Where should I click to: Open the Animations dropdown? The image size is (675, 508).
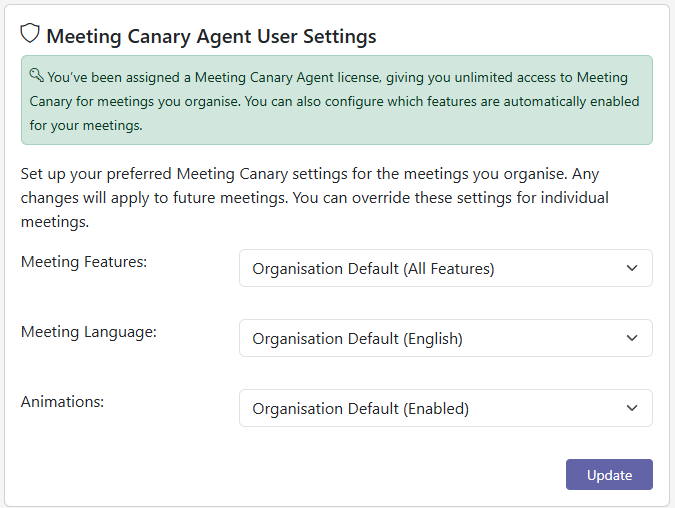[445, 408]
